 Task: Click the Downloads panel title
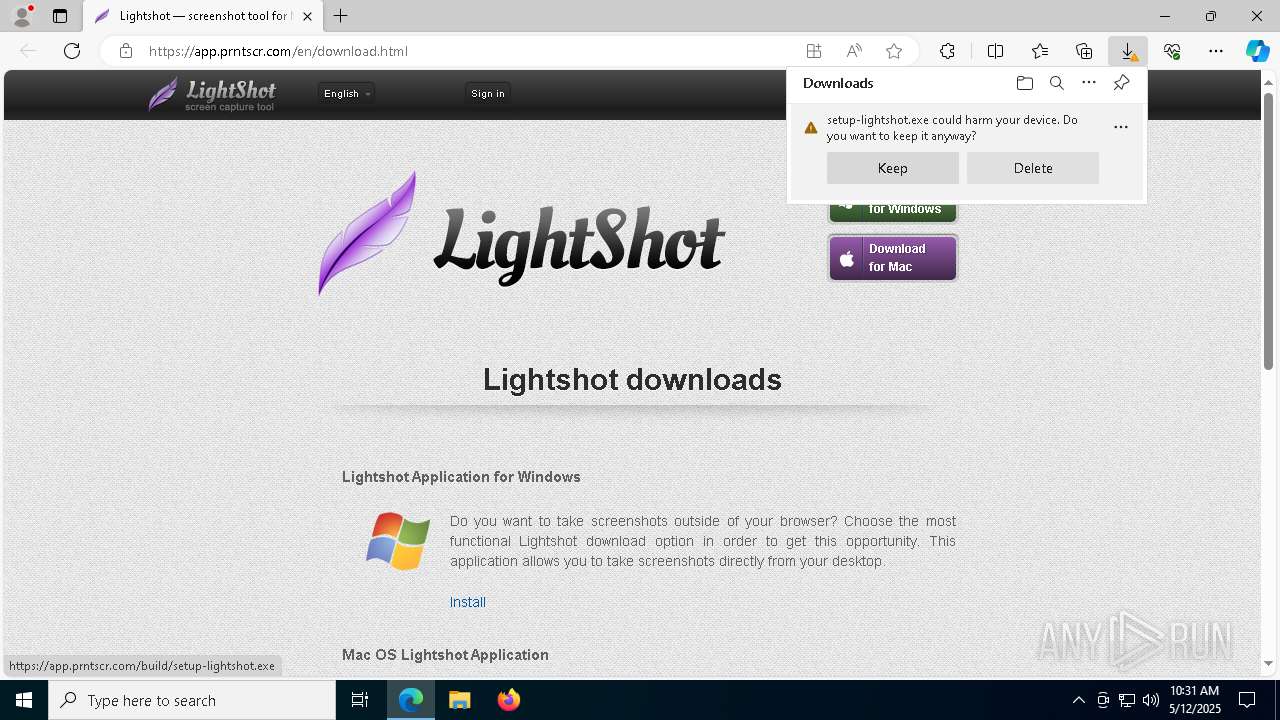coord(838,83)
